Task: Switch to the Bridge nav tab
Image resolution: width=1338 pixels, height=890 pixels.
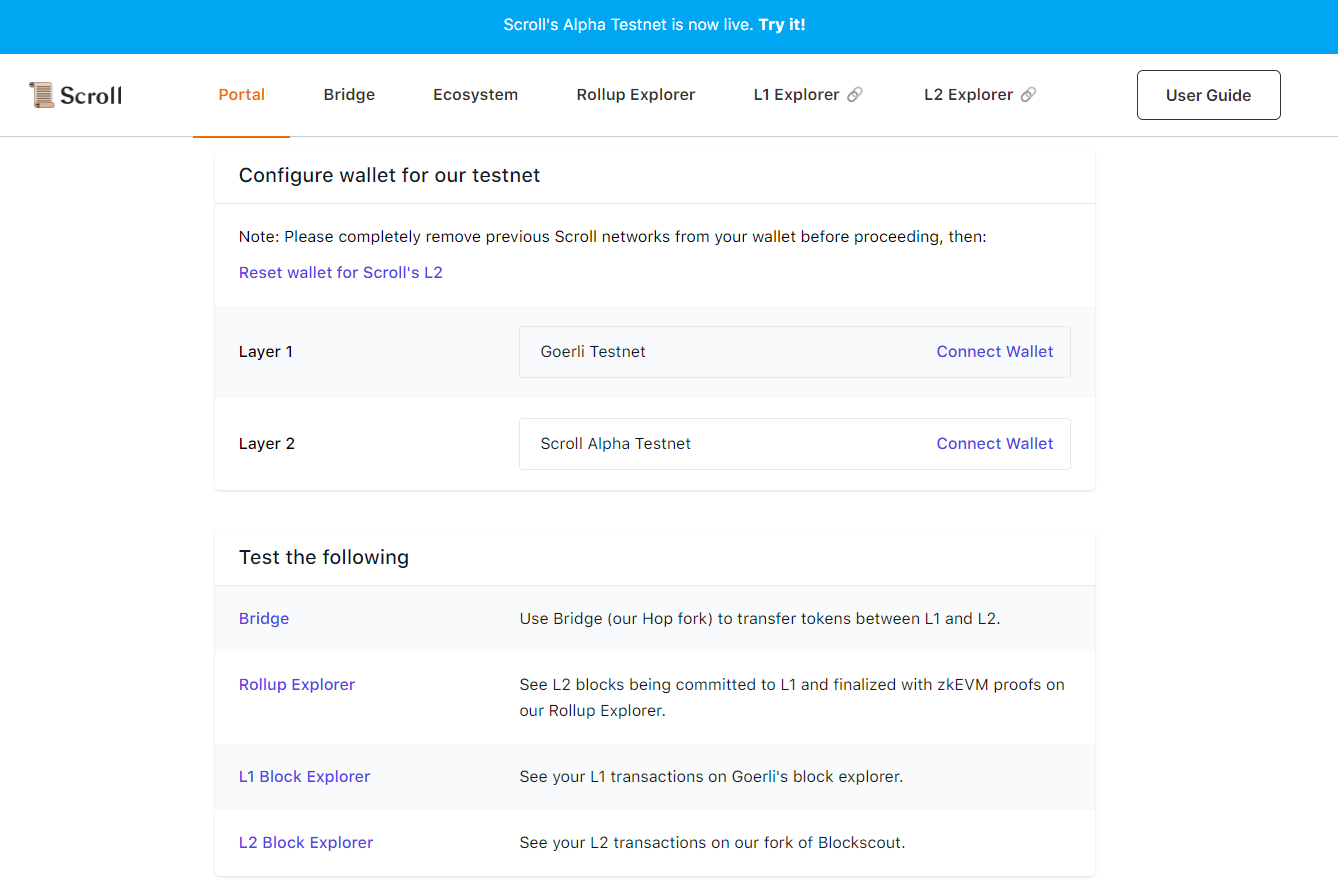Action: [x=349, y=95]
